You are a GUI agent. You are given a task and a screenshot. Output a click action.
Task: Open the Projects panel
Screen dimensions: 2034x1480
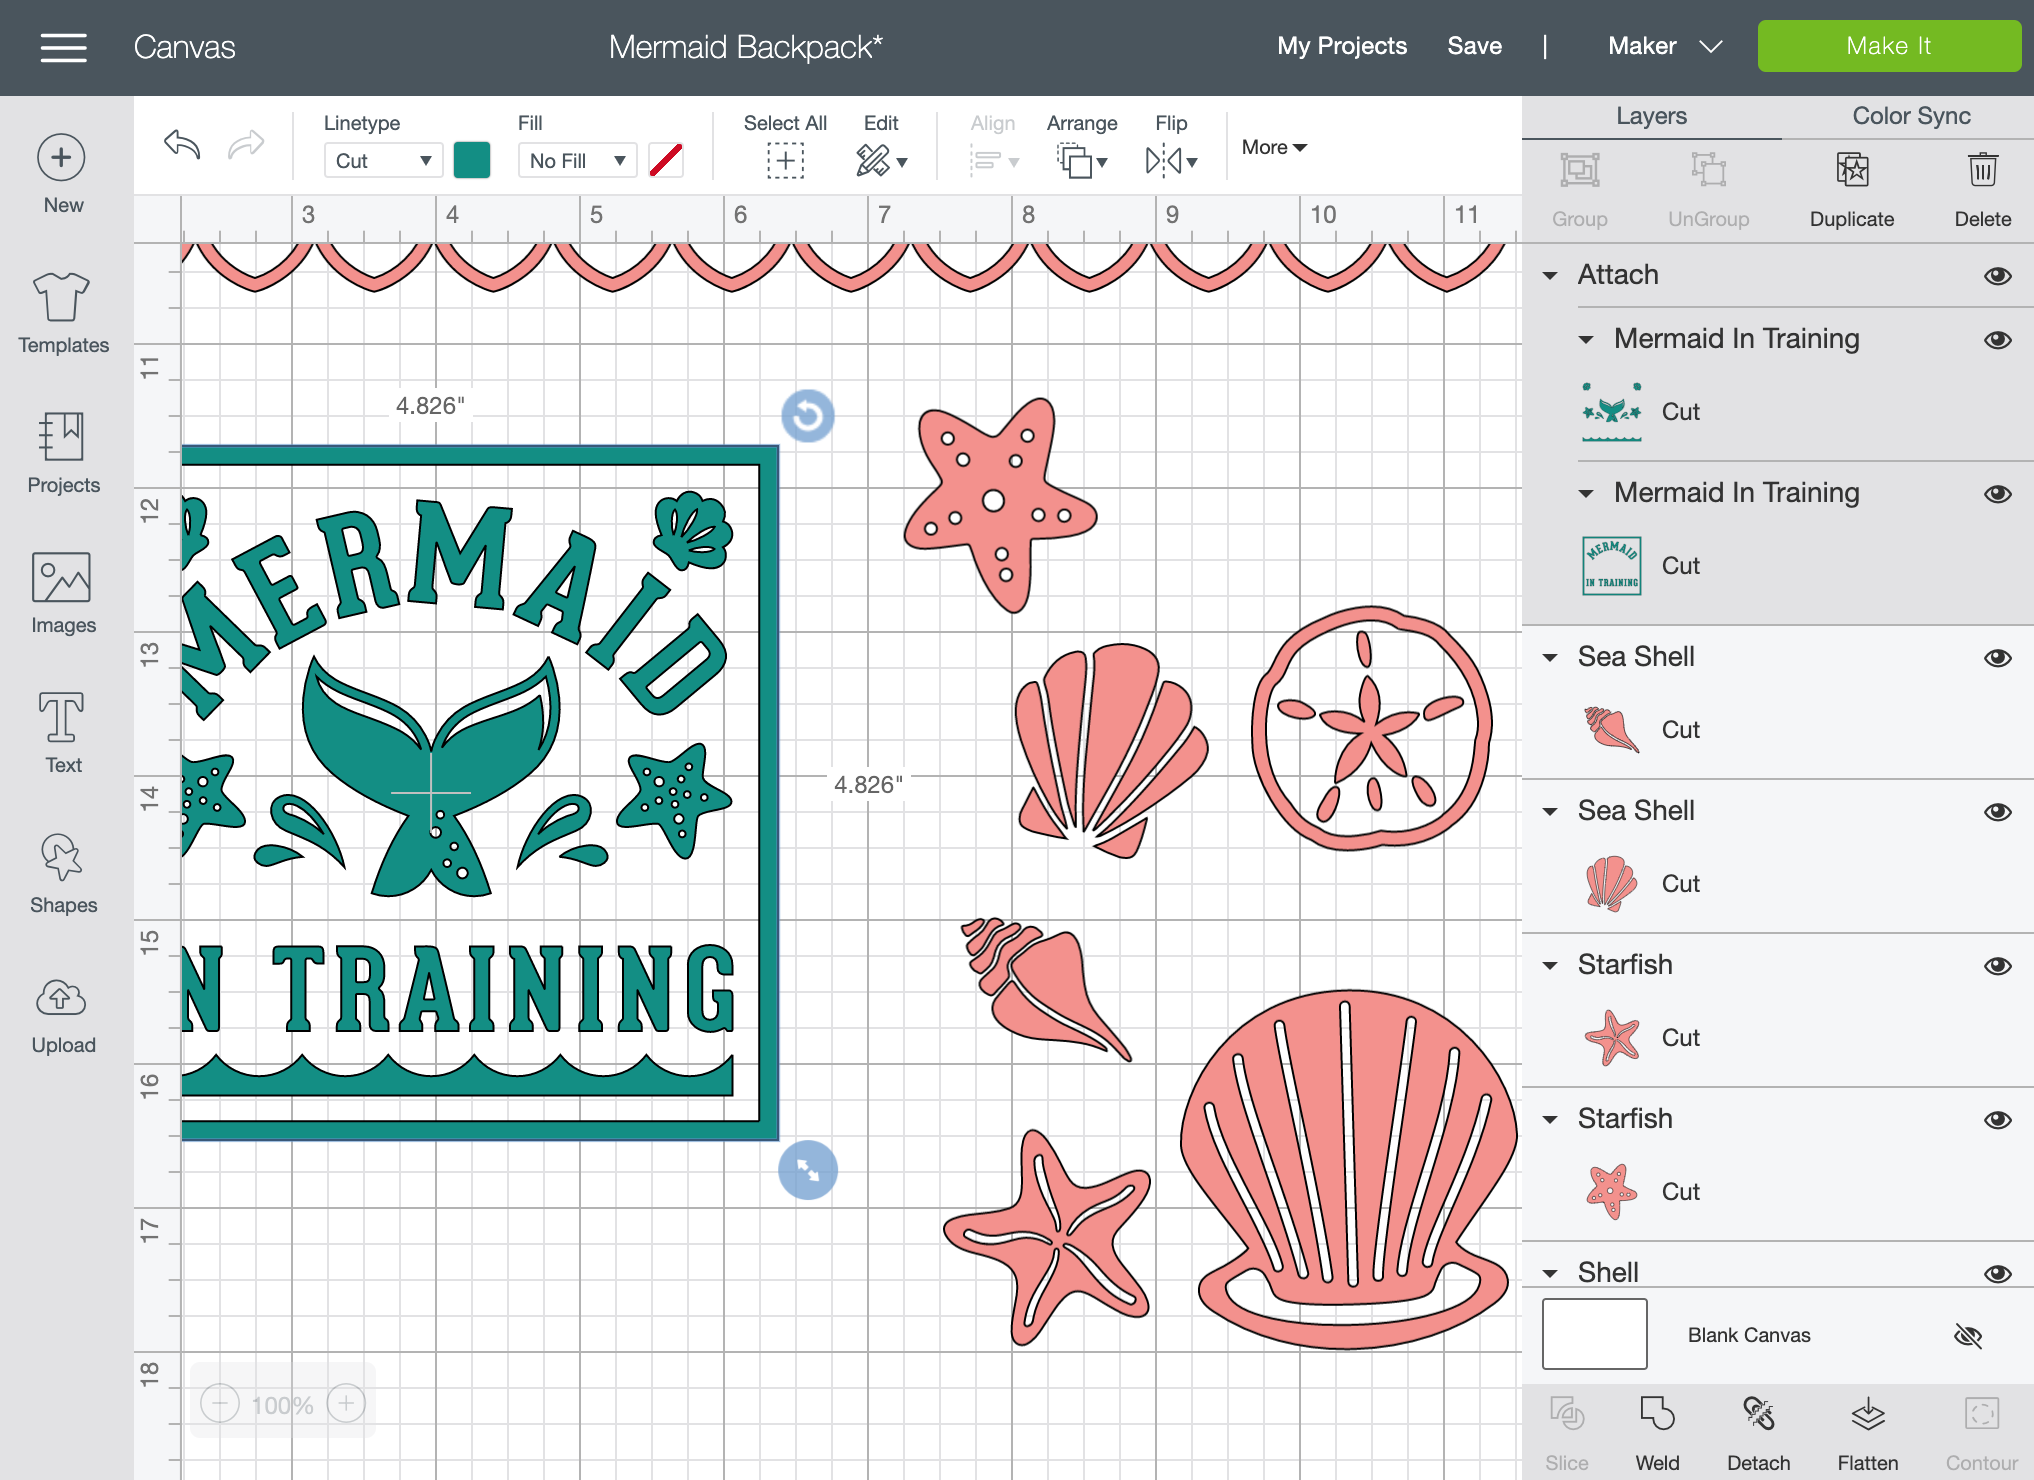pyautogui.click(x=63, y=453)
